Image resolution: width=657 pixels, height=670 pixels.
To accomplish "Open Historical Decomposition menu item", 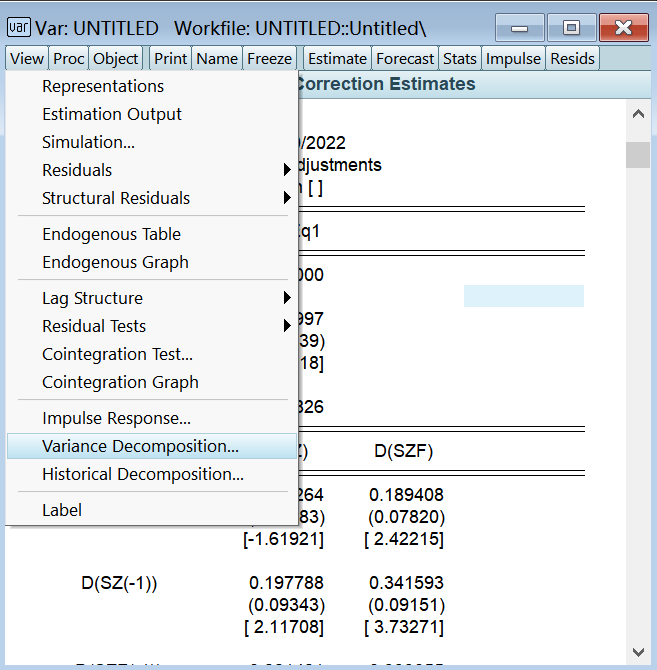I will (143, 474).
